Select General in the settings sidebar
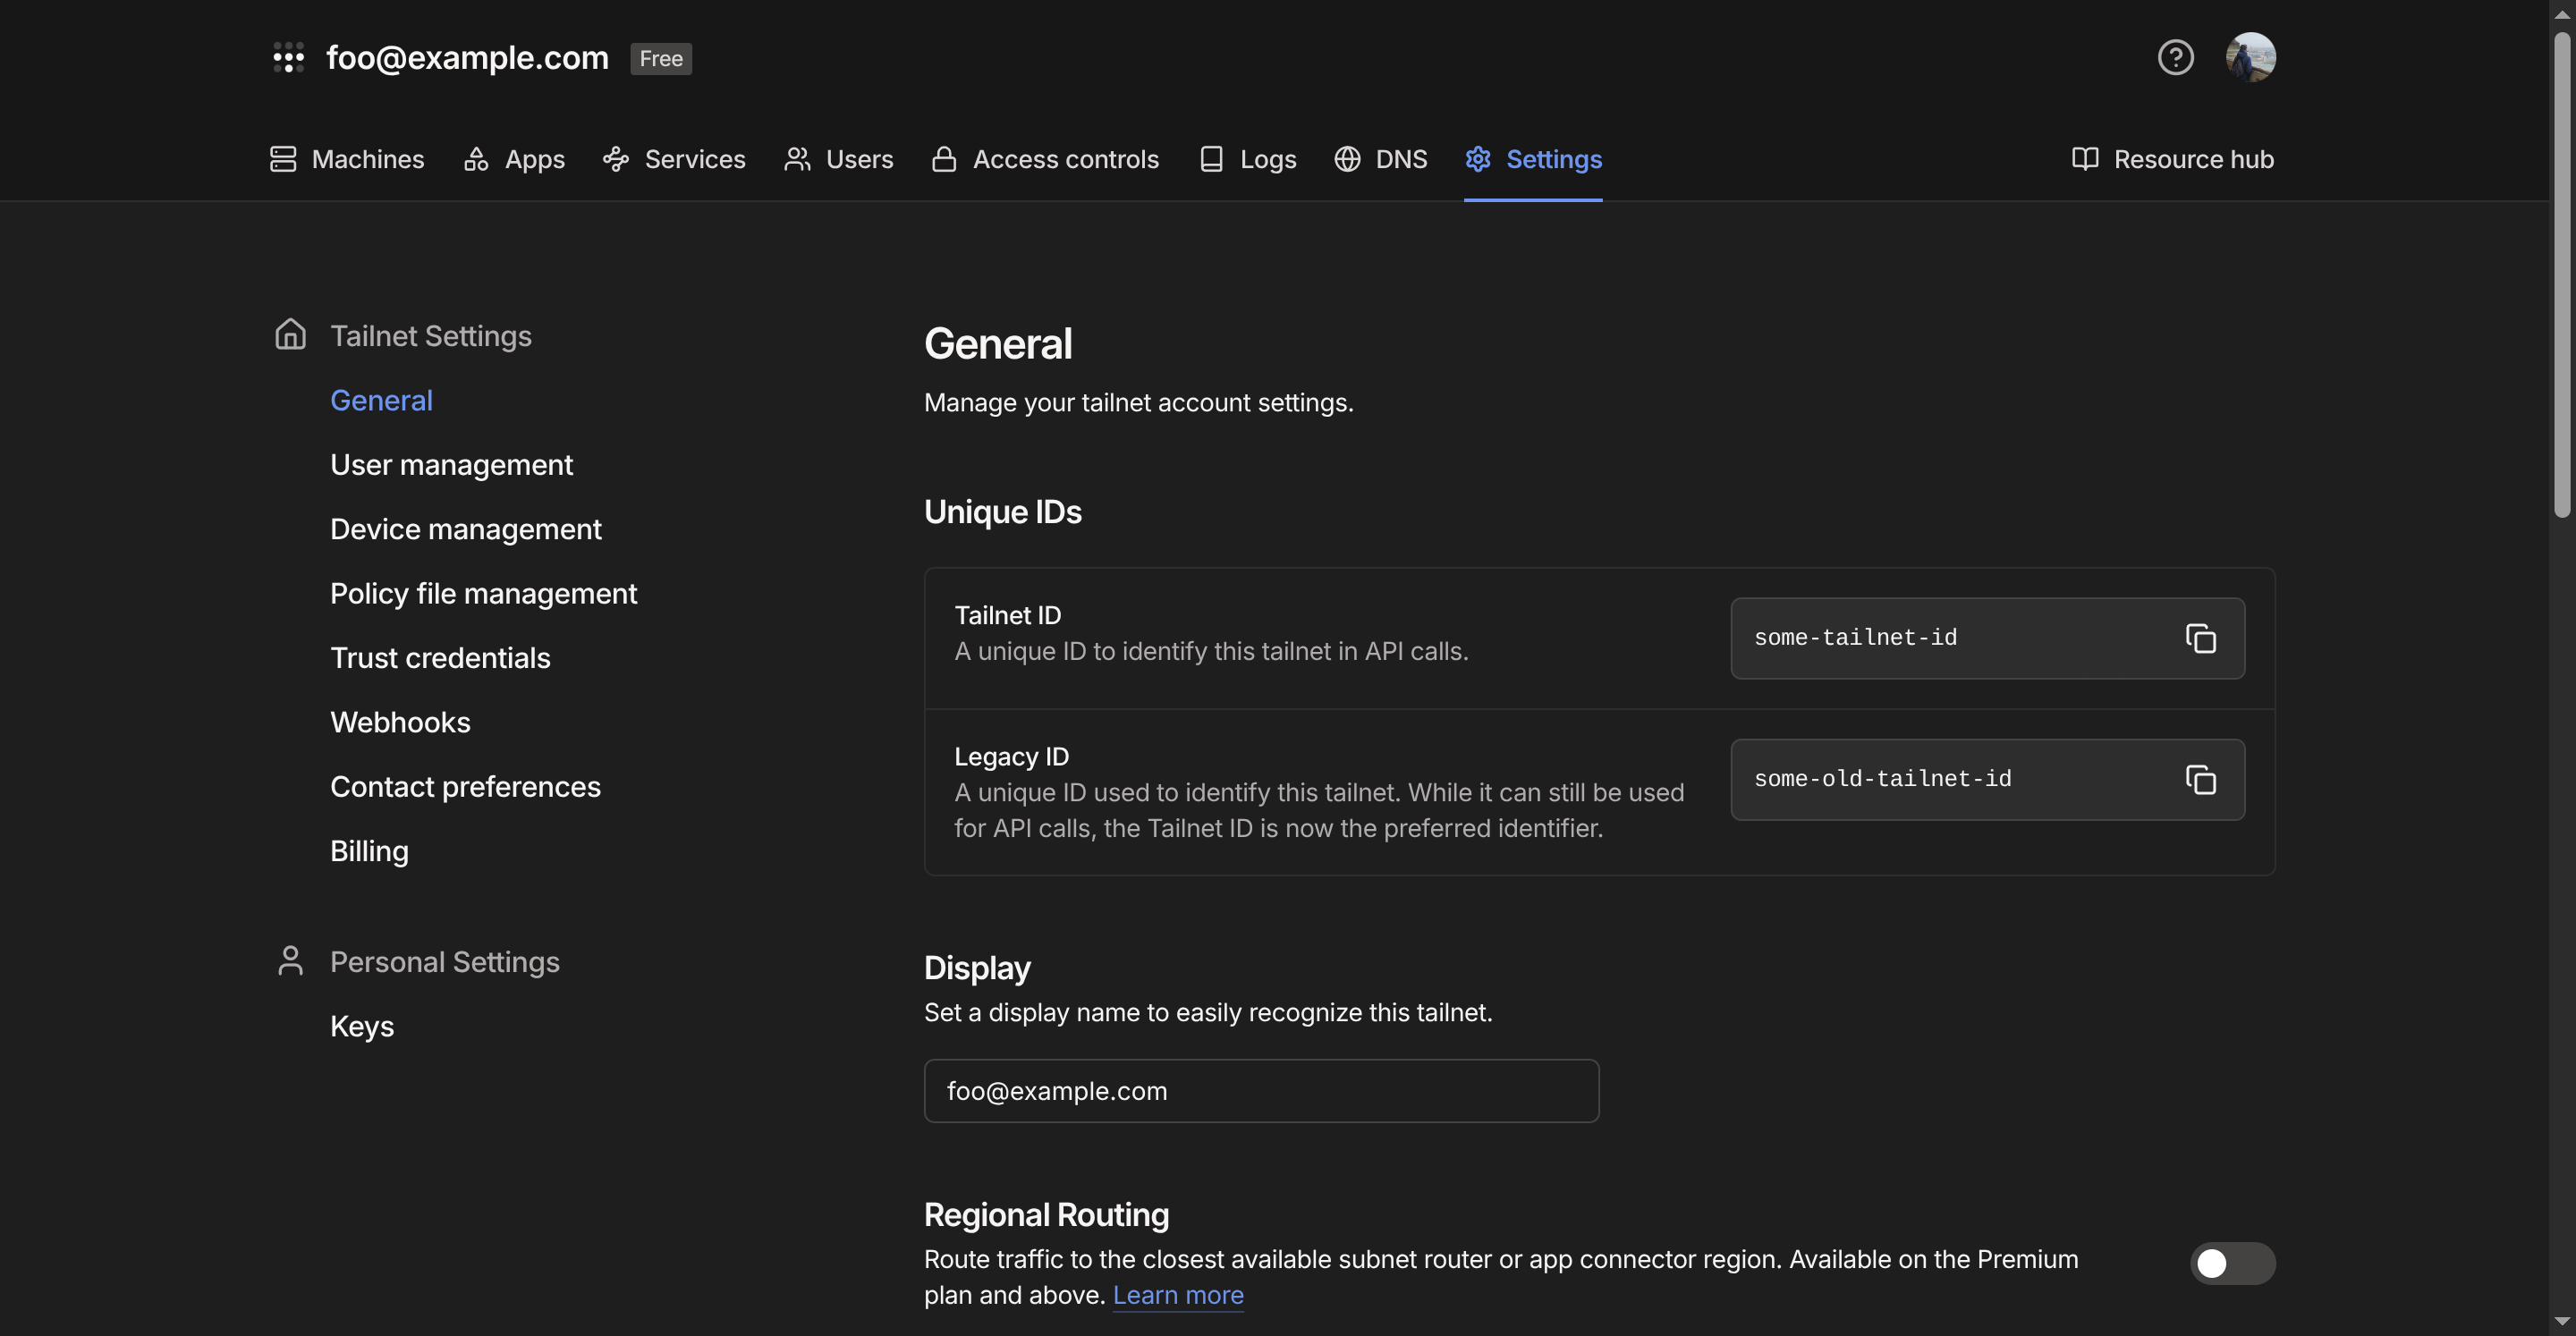This screenshot has height=1336, width=2576. (381, 400)
